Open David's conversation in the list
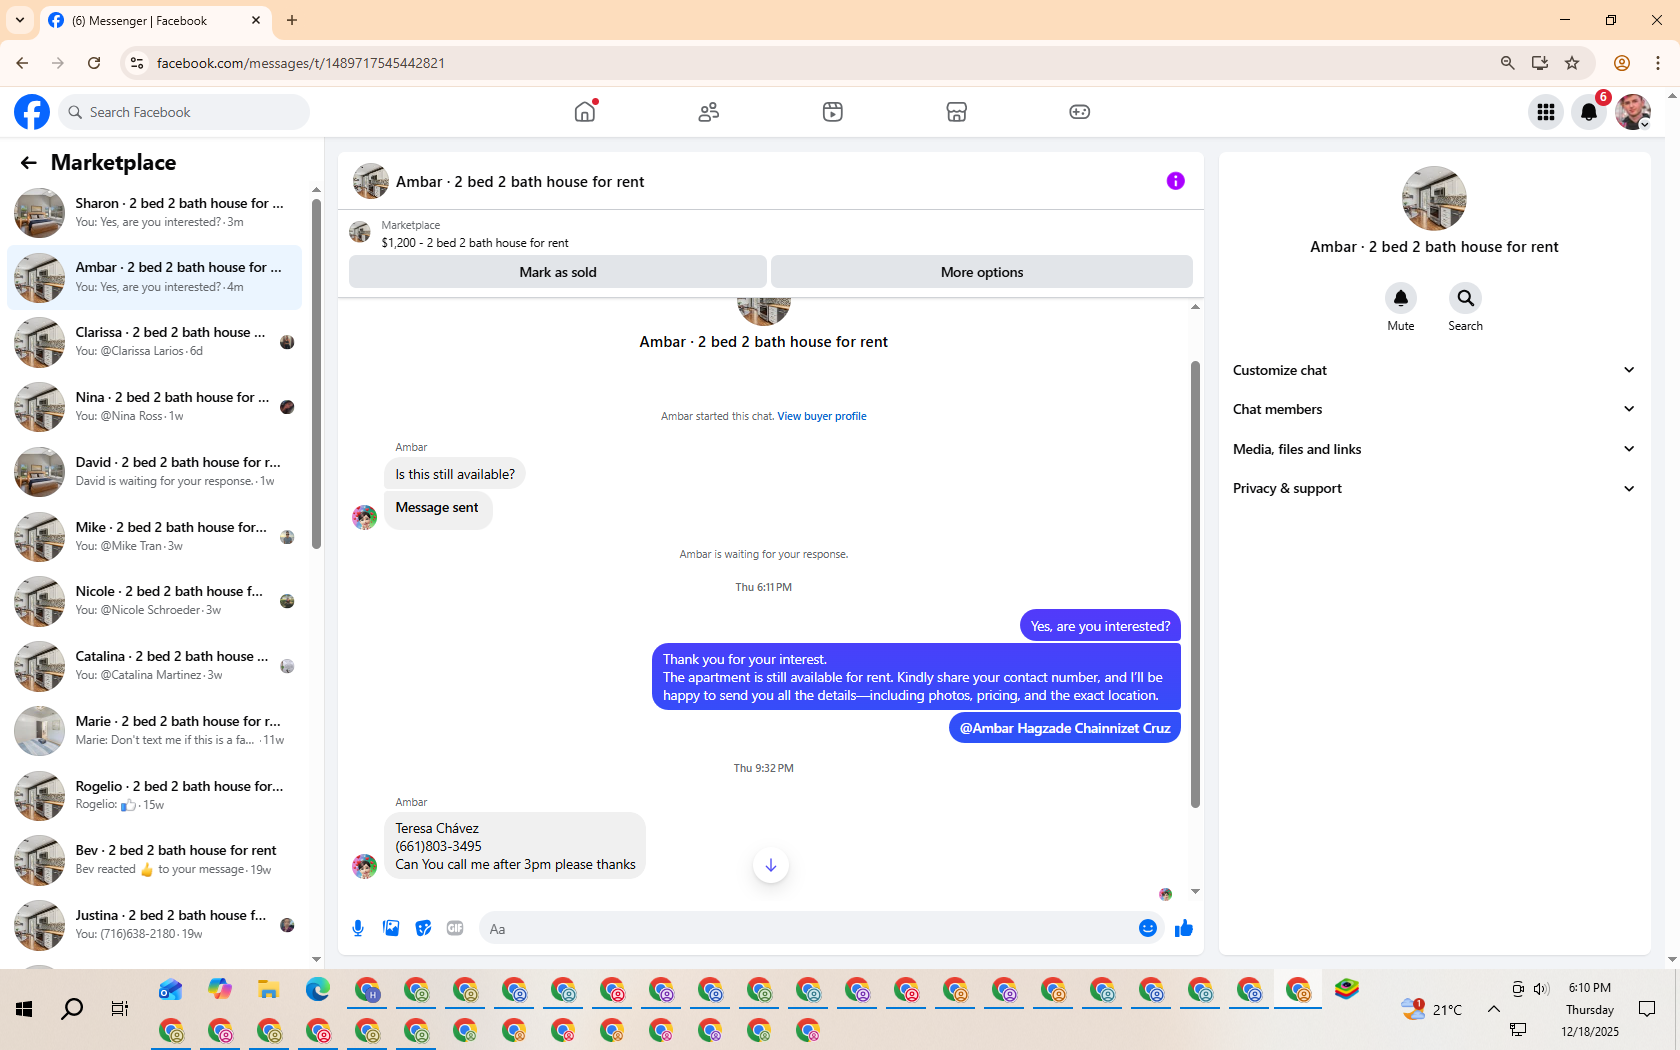The height and width of the screenshot is (1050, 1680). 155,472
